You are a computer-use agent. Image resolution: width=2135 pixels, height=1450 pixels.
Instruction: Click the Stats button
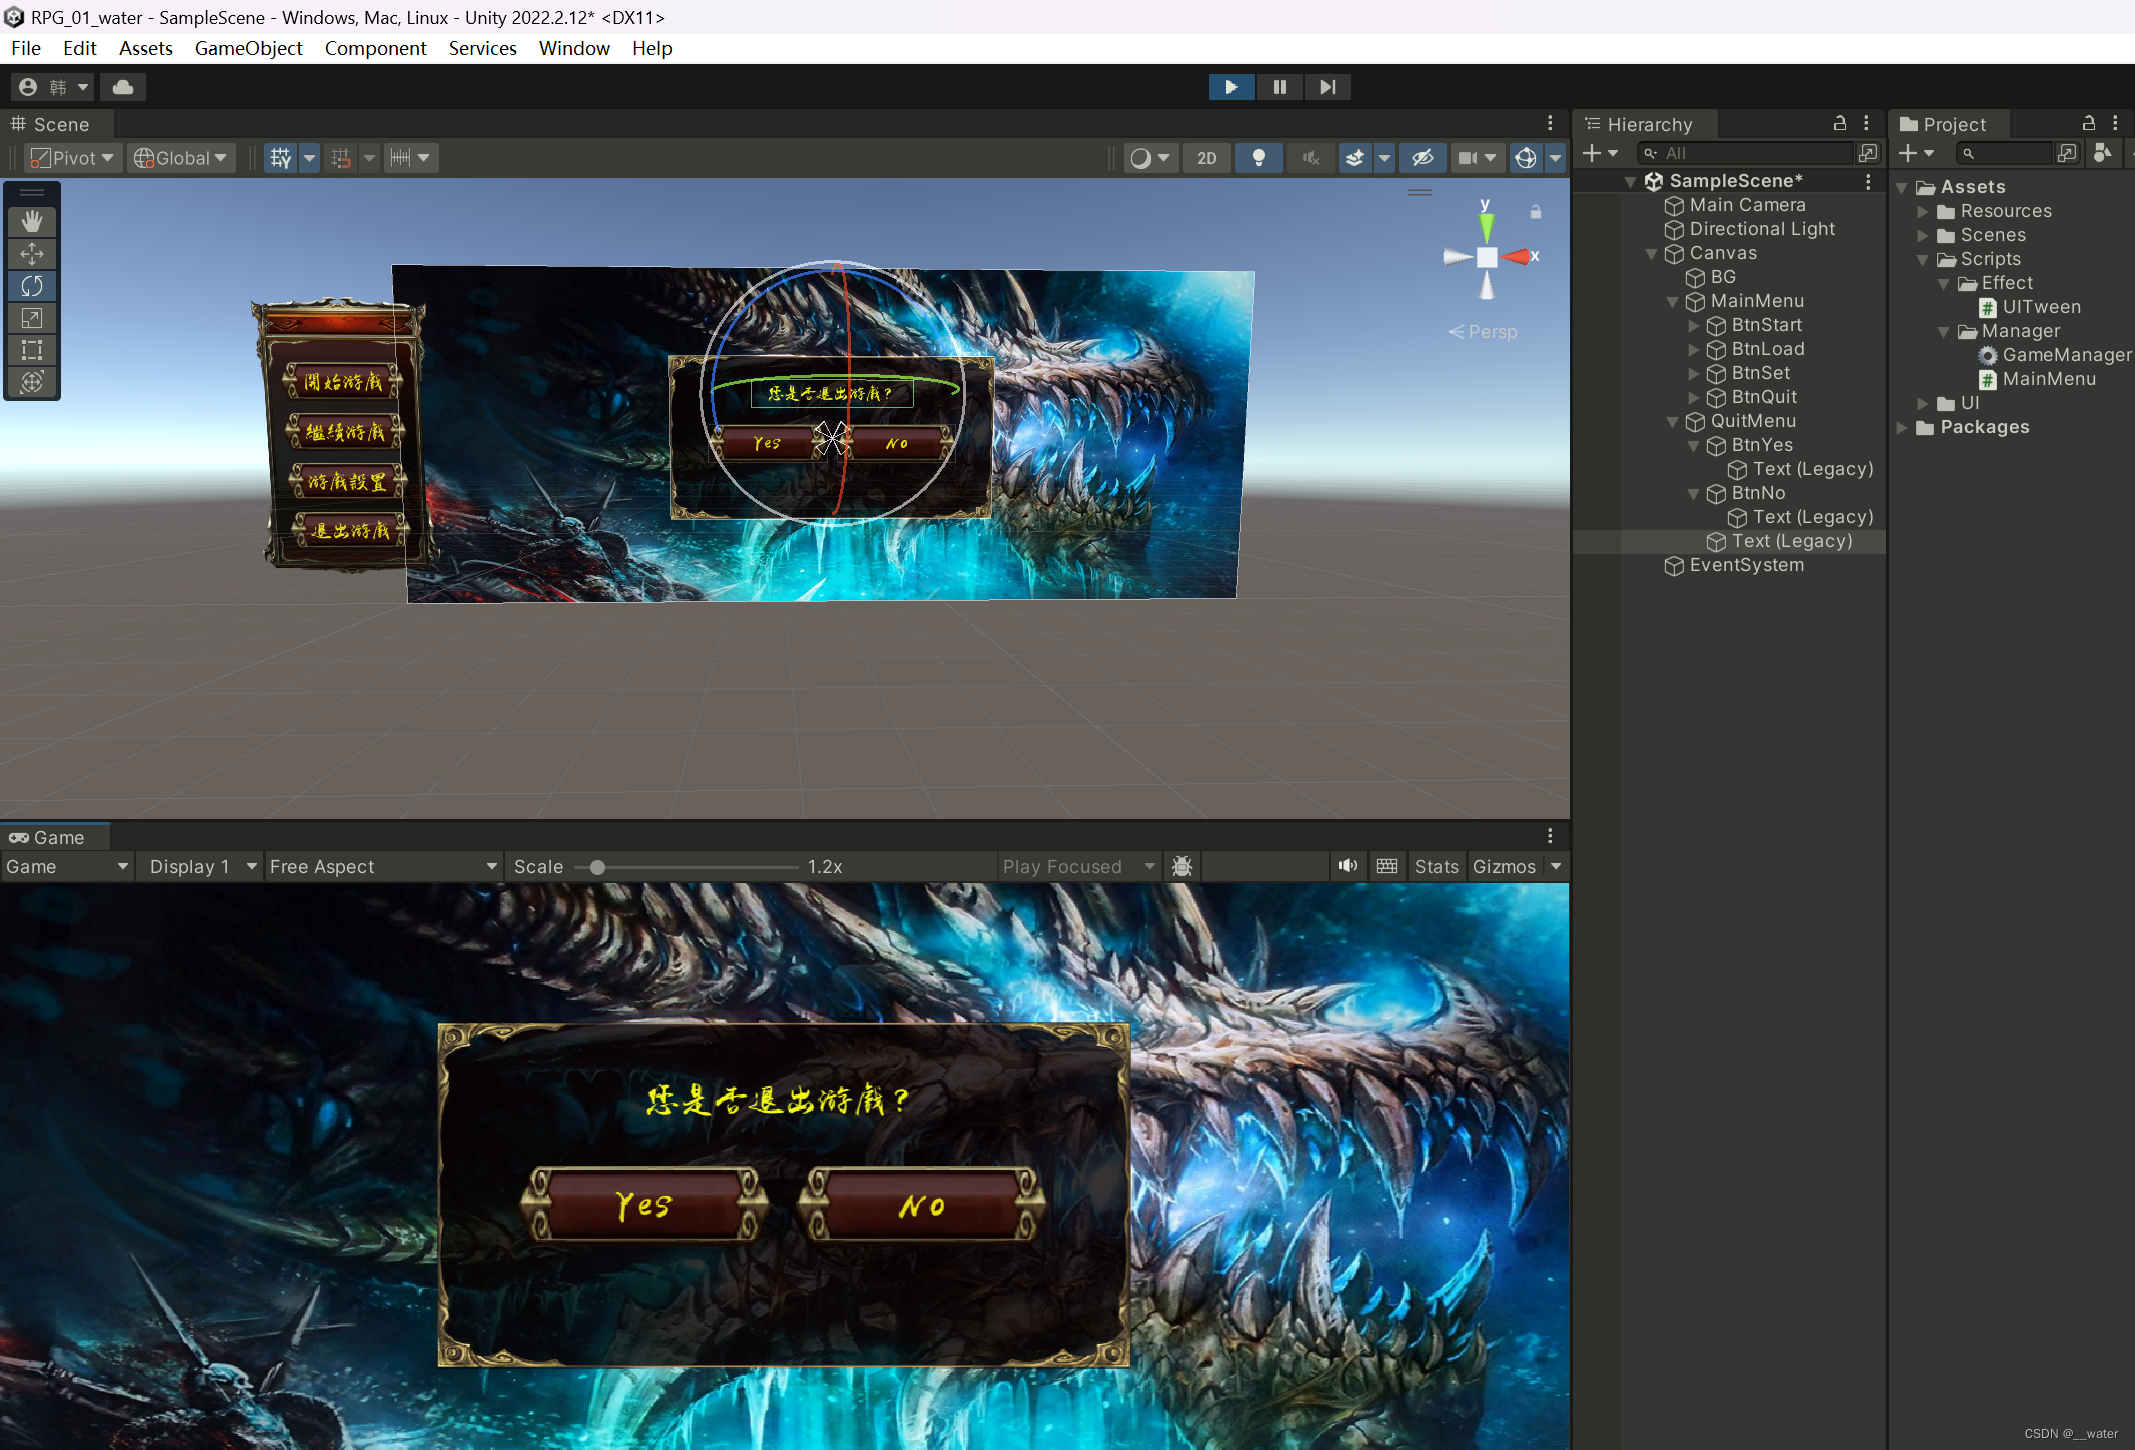tap(1437, 866)
